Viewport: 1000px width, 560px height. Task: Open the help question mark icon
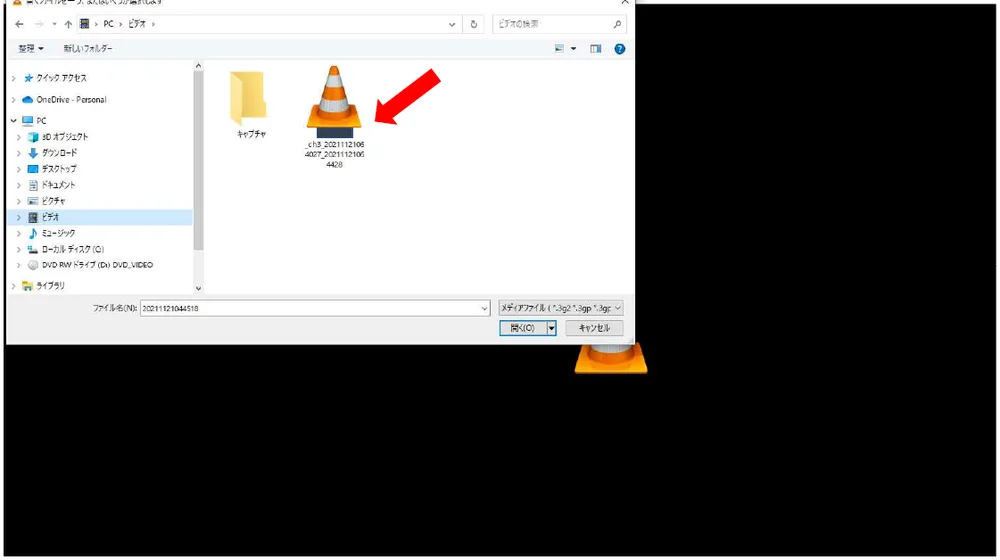(x=619, y=48)
